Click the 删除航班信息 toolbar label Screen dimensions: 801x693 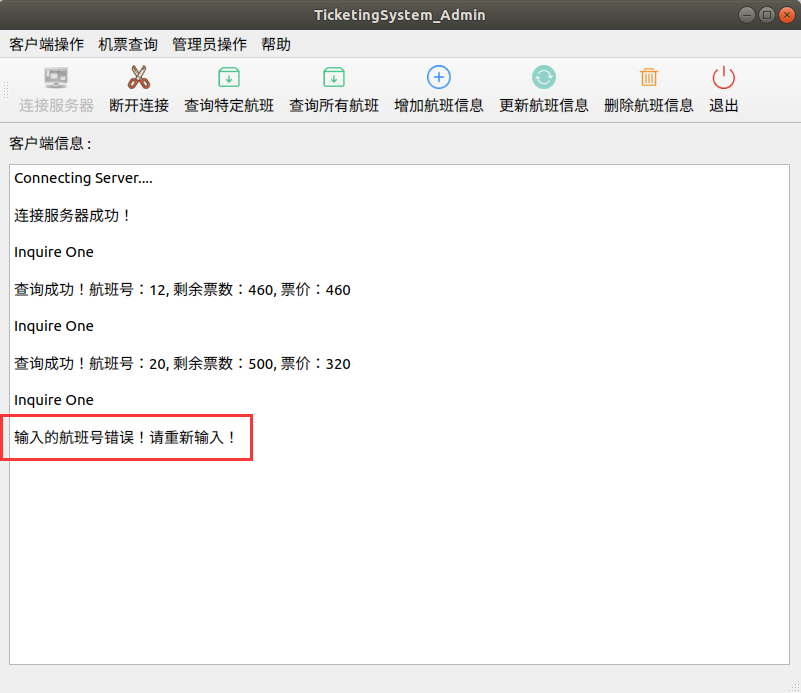pyautogui.click(x=649, y=105)
